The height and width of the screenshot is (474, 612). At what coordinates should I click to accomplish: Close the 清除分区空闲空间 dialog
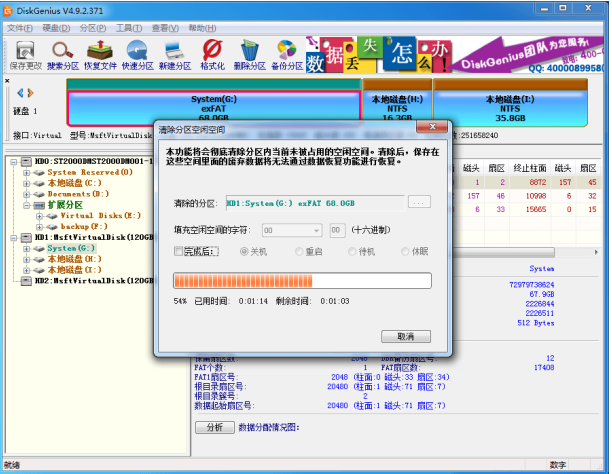pos(432,127)
